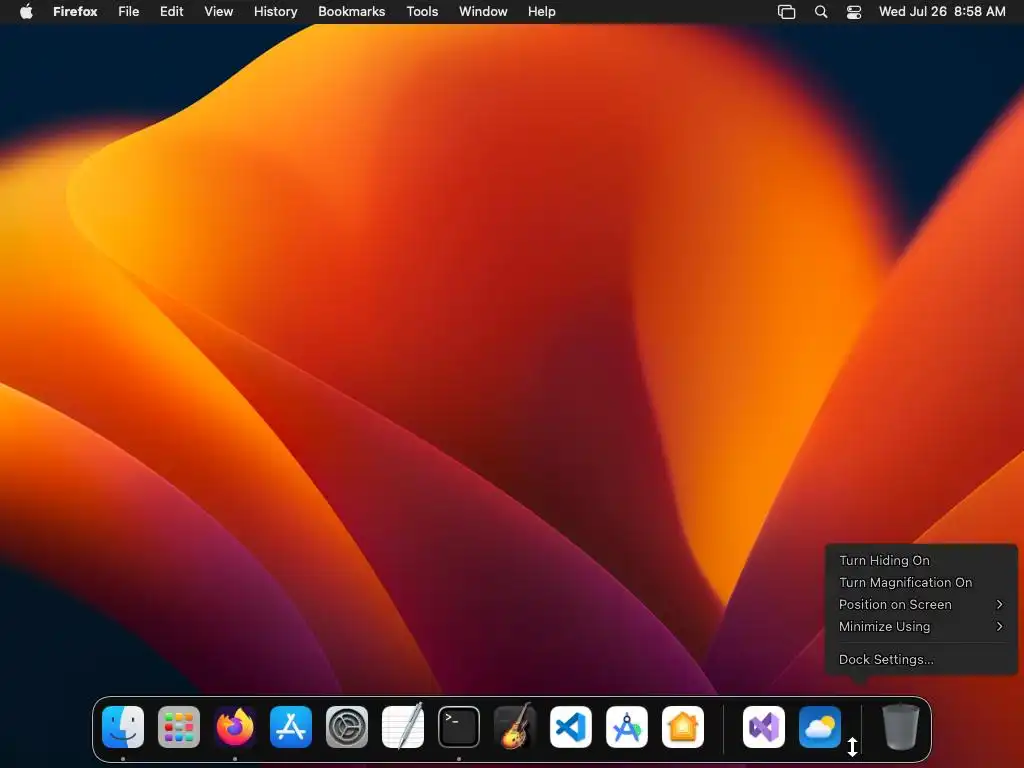Viewport: 1024px width, 768px height.
Task: Open the App Store from the Dock
Action: click(x=291, y=727)
